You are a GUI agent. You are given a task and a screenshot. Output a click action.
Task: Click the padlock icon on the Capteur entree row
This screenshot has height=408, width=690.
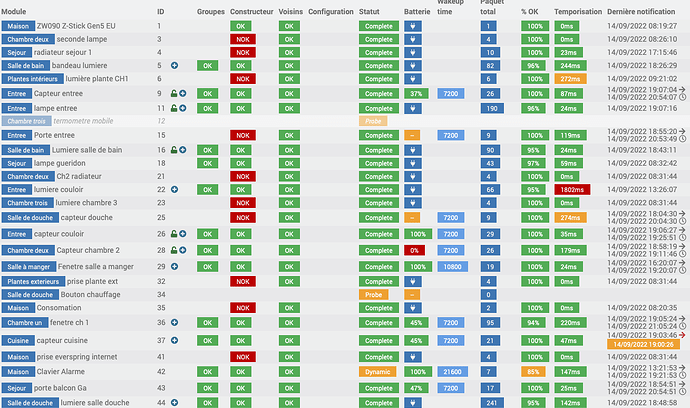click(x=174, y=94)
